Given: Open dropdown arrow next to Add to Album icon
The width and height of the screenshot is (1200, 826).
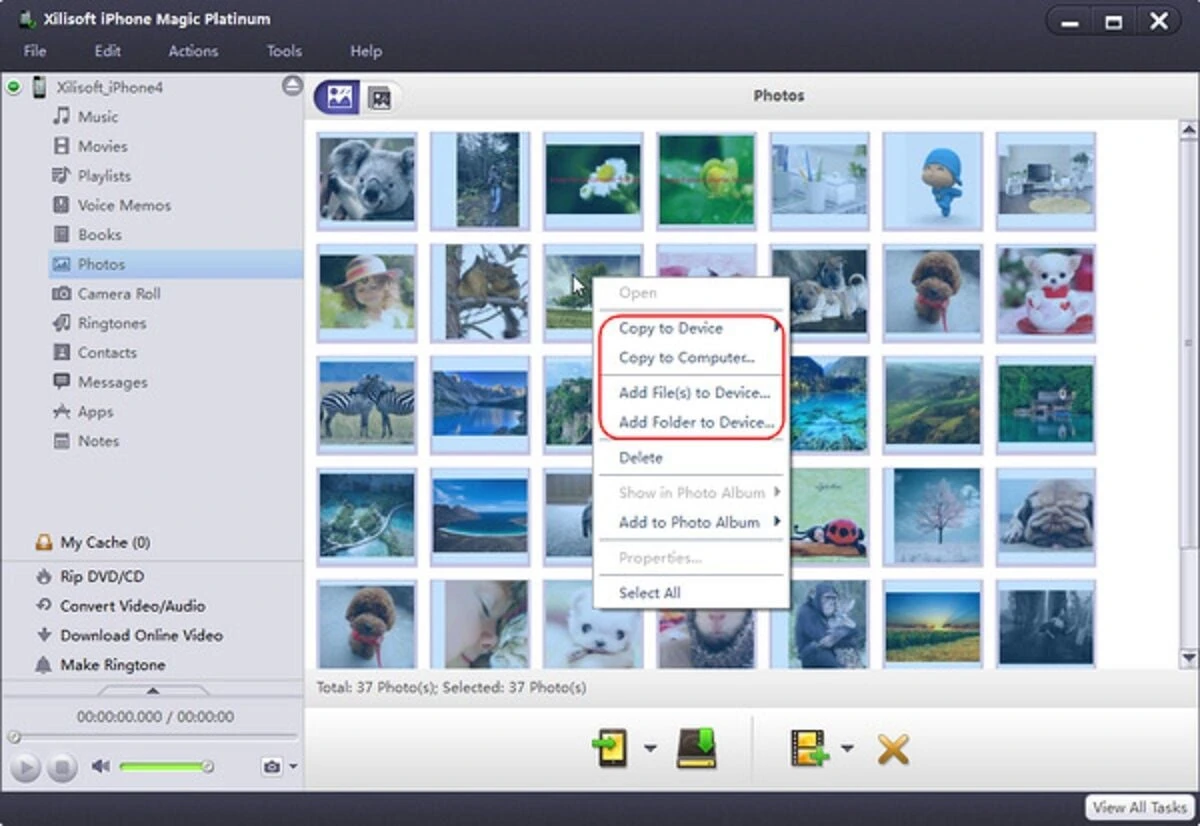Looking at the screenshot, I should (x=847, y=749).
